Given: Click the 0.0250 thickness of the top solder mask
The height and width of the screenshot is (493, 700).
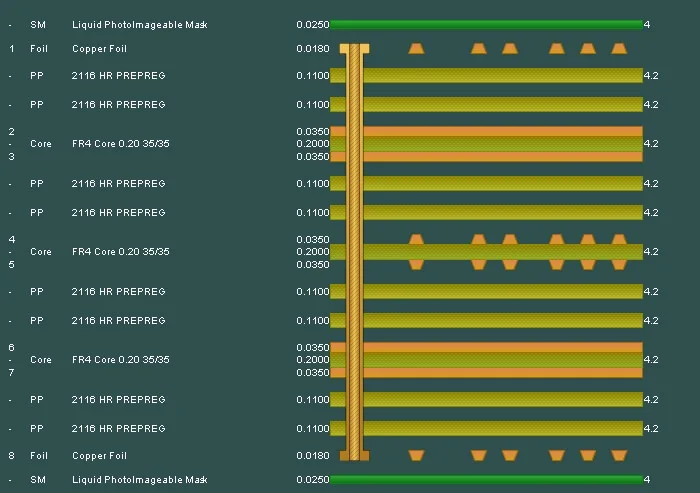Looking at the screenshot, I should (x=311, y=24).
